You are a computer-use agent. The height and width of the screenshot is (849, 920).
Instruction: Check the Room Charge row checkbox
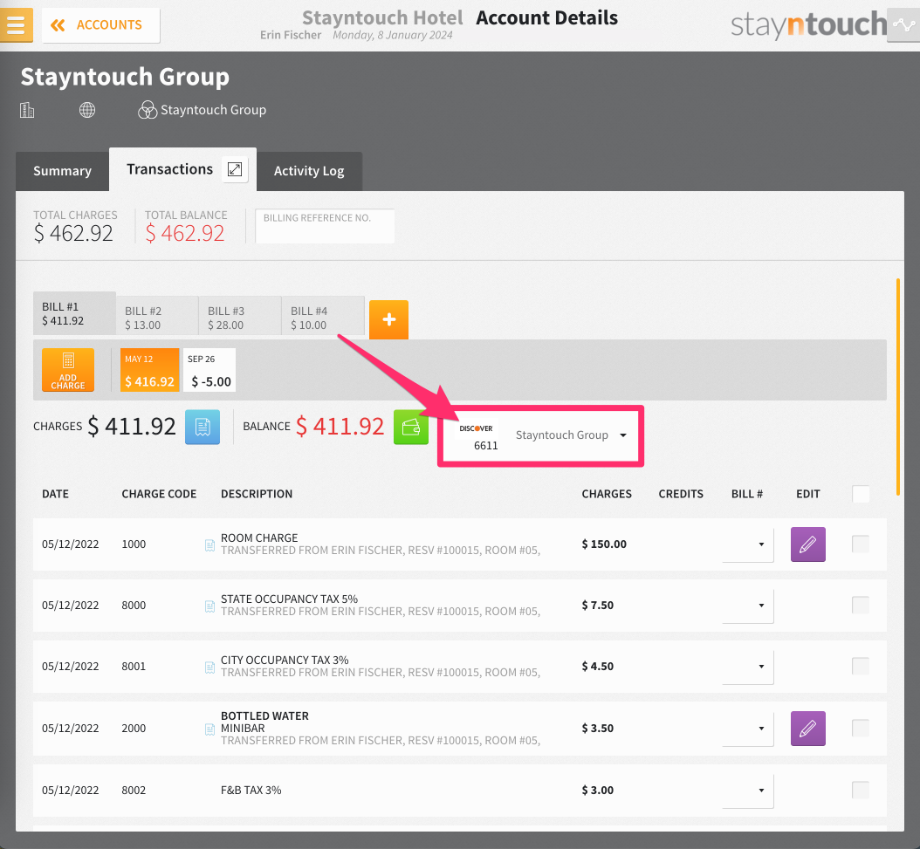click(x=861, y=544)
